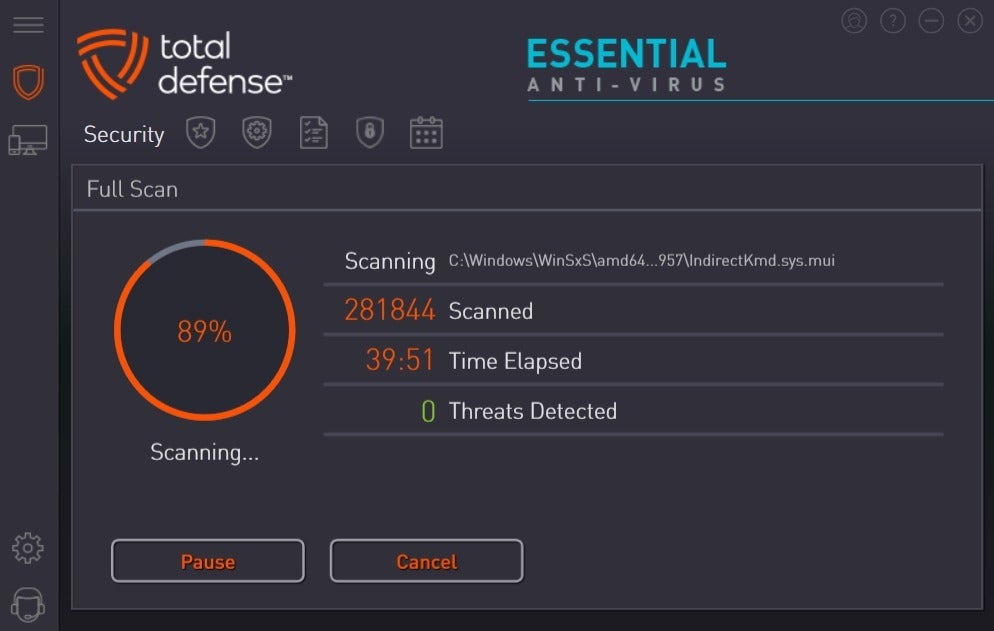
Task: Click the file path being scanned
Action: click(x=641, y=261)
